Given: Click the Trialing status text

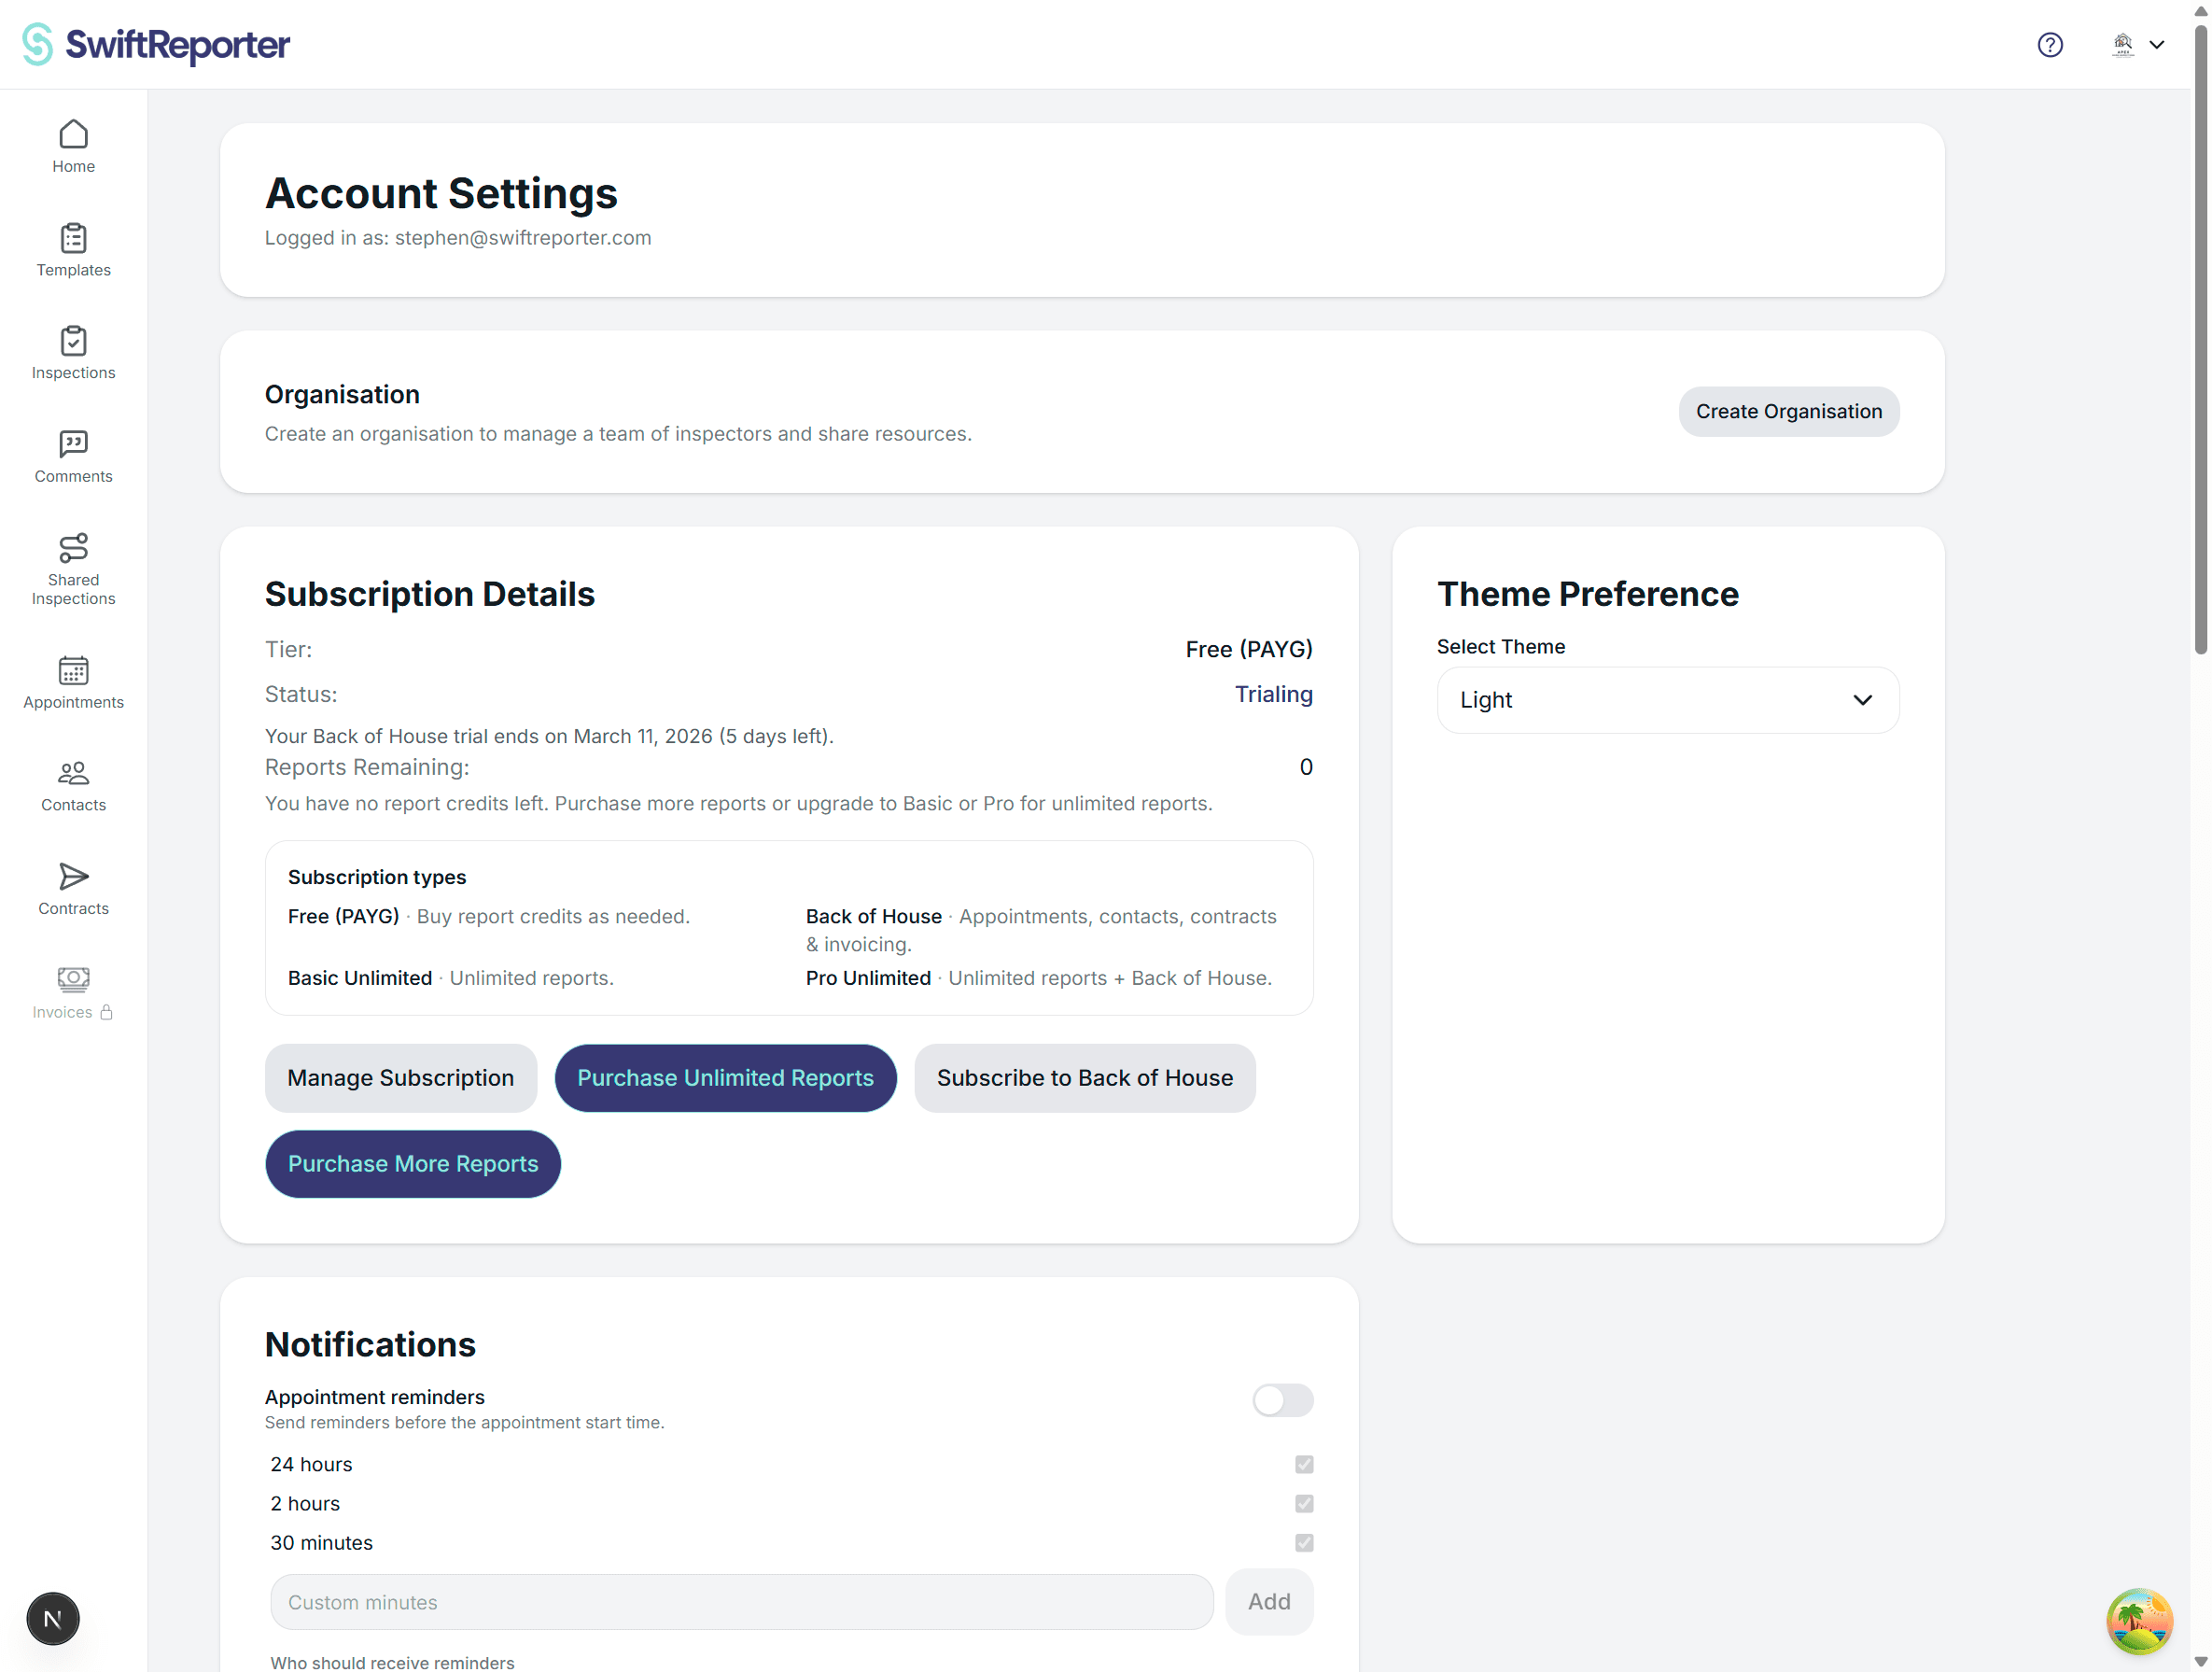Looking at the screenshot, I should 1273,694.
